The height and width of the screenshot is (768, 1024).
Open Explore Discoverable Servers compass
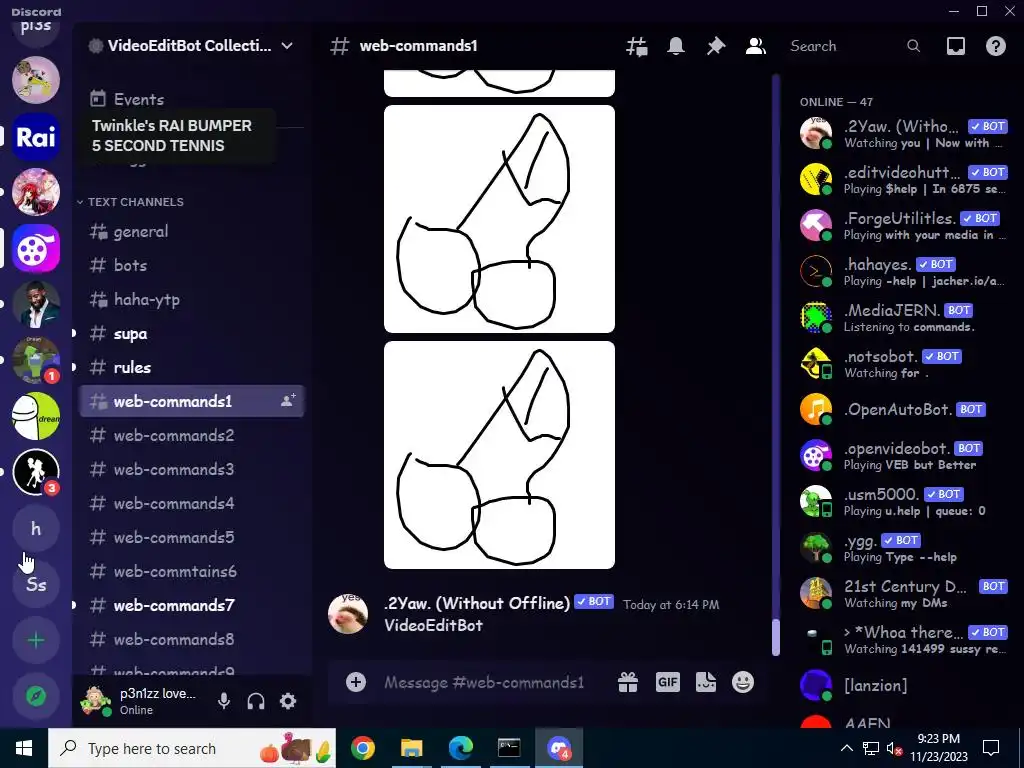(x=36, y=696)
